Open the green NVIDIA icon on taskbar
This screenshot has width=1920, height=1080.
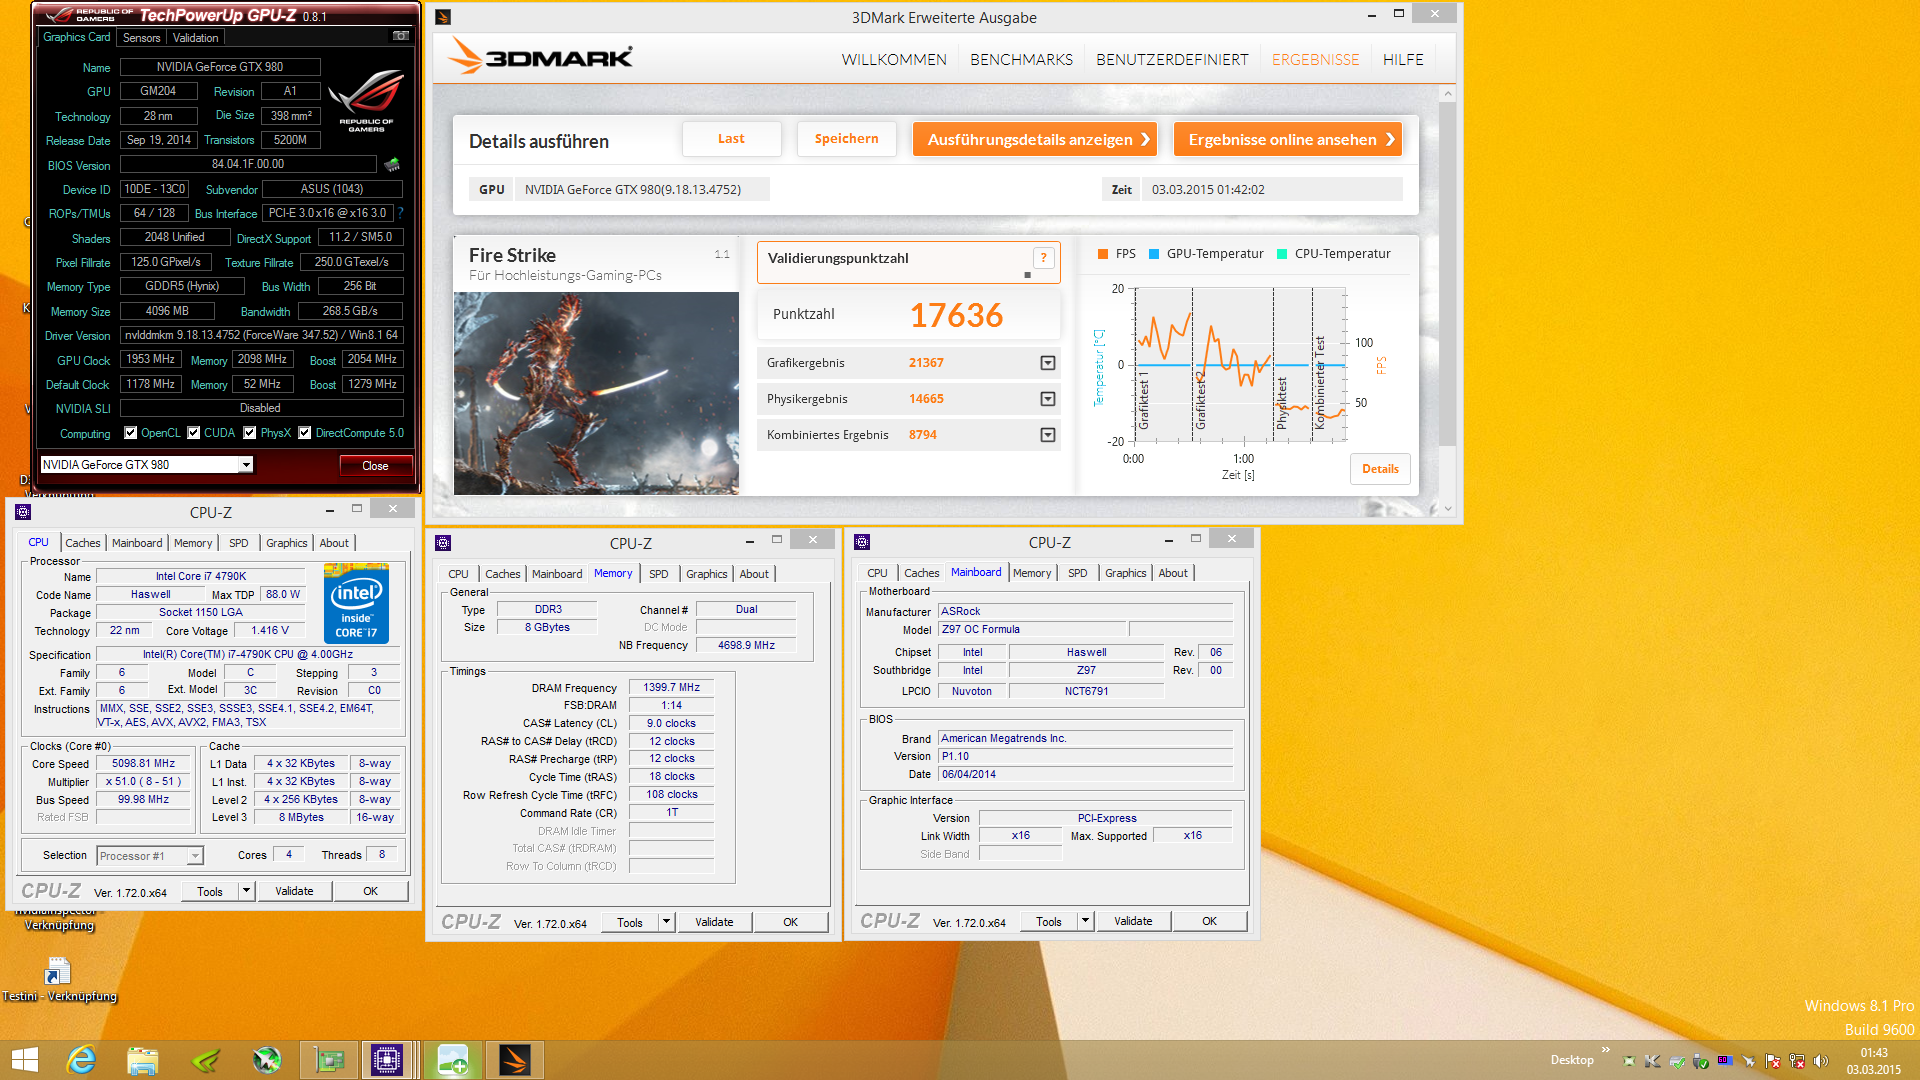(205, 1060)
